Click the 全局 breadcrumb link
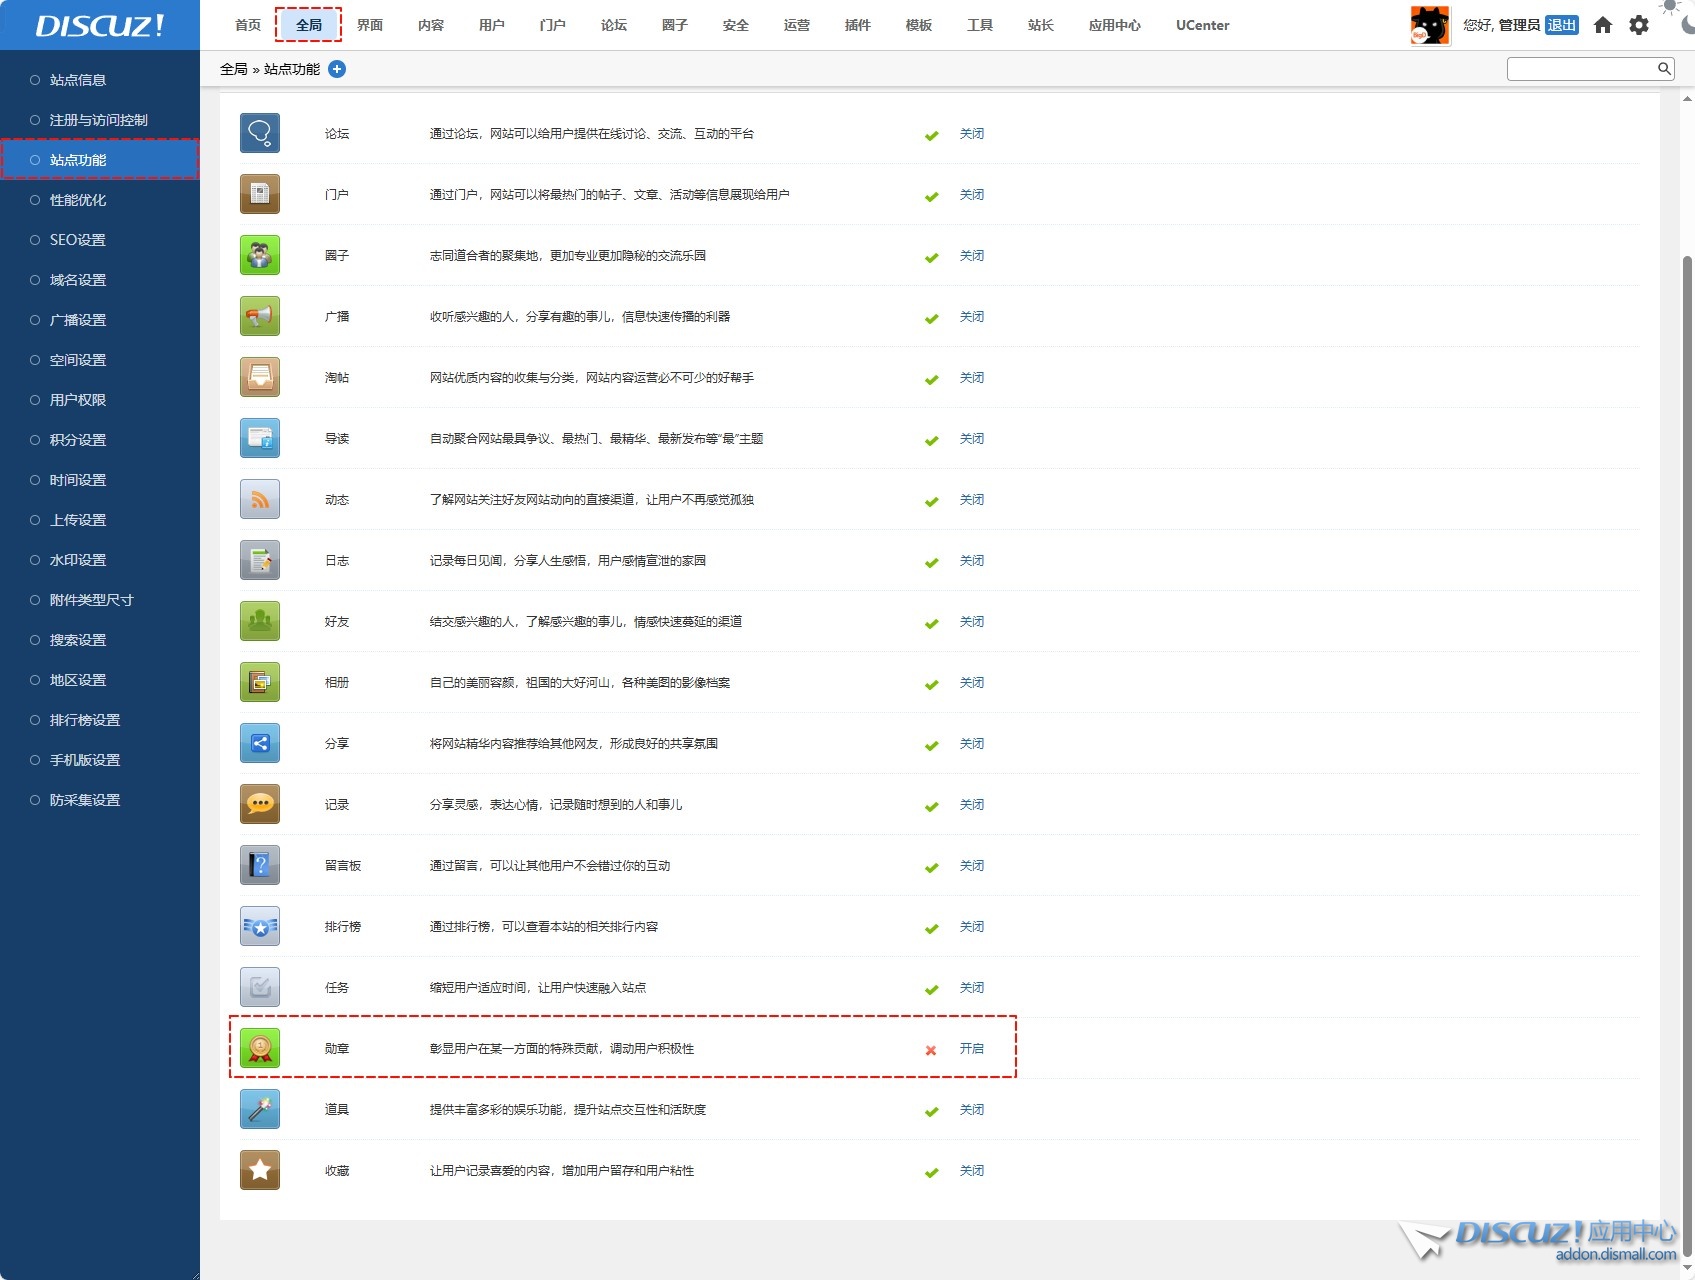1695x1280 pixels. [233, 69]
